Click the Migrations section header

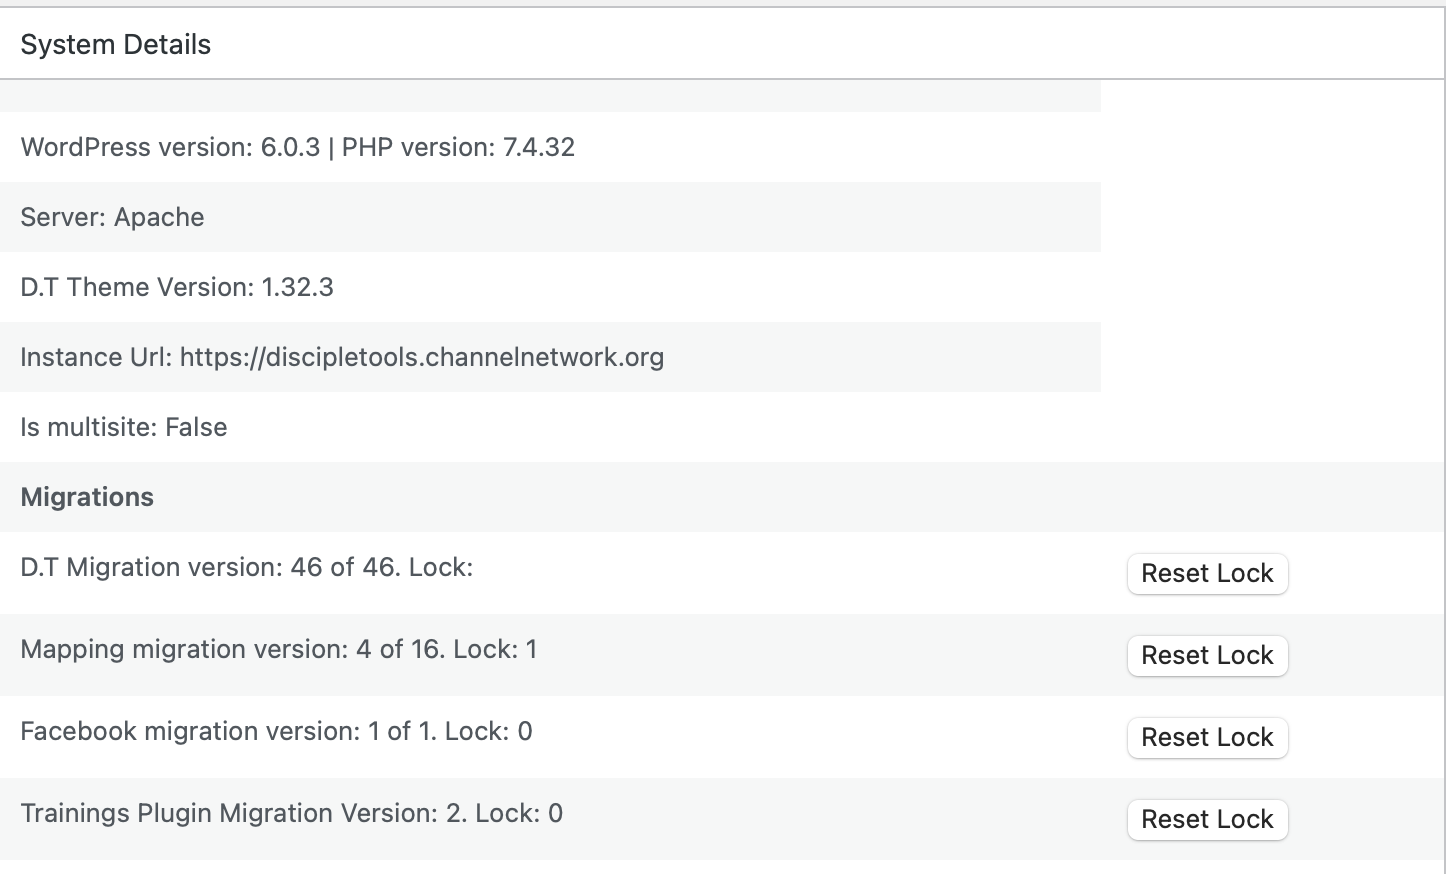click(87, 497)
